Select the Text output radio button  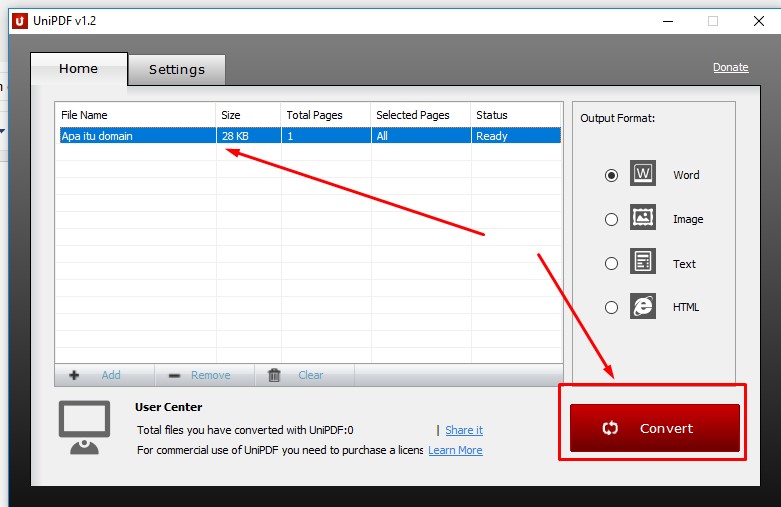pos(611,263)
